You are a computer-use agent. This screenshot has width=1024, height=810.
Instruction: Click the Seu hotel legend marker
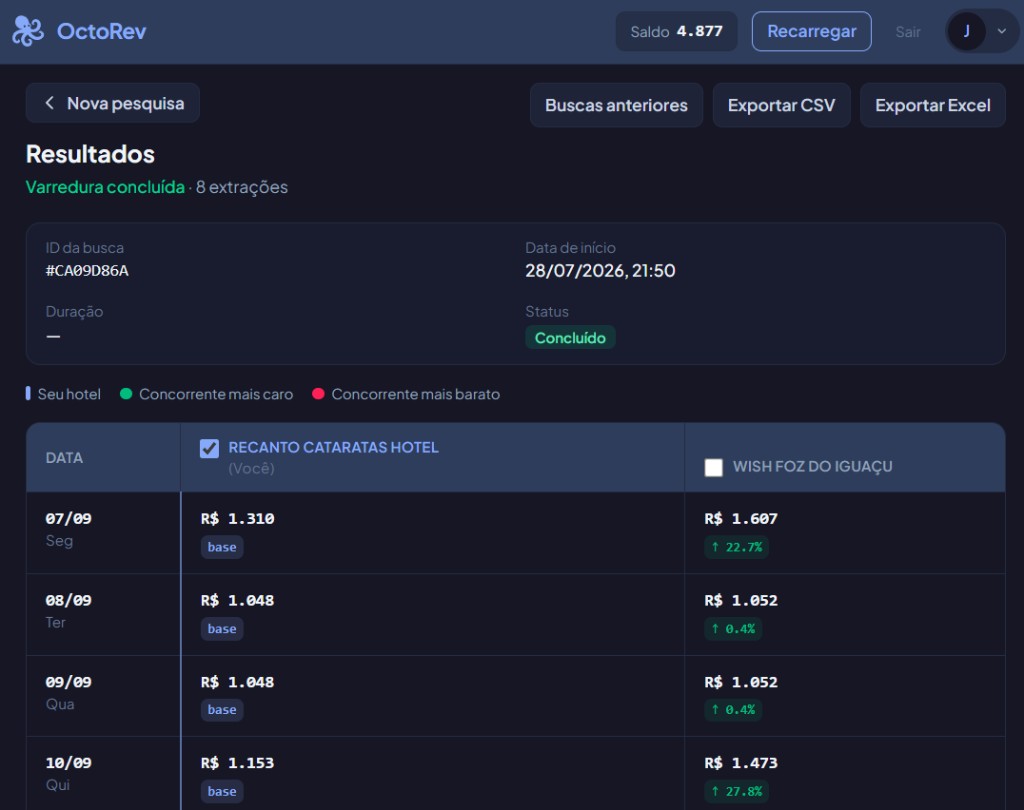tap(28, 393)
